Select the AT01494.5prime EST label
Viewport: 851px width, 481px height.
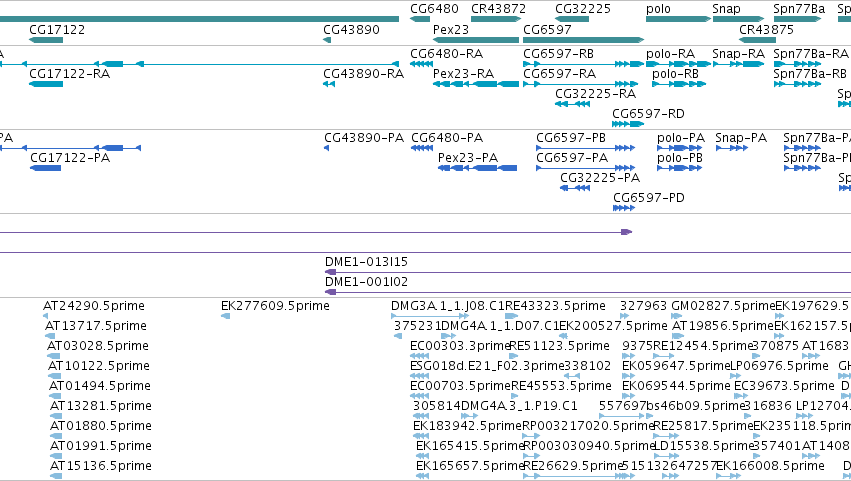pyautogui.click(x=100, y=386)
